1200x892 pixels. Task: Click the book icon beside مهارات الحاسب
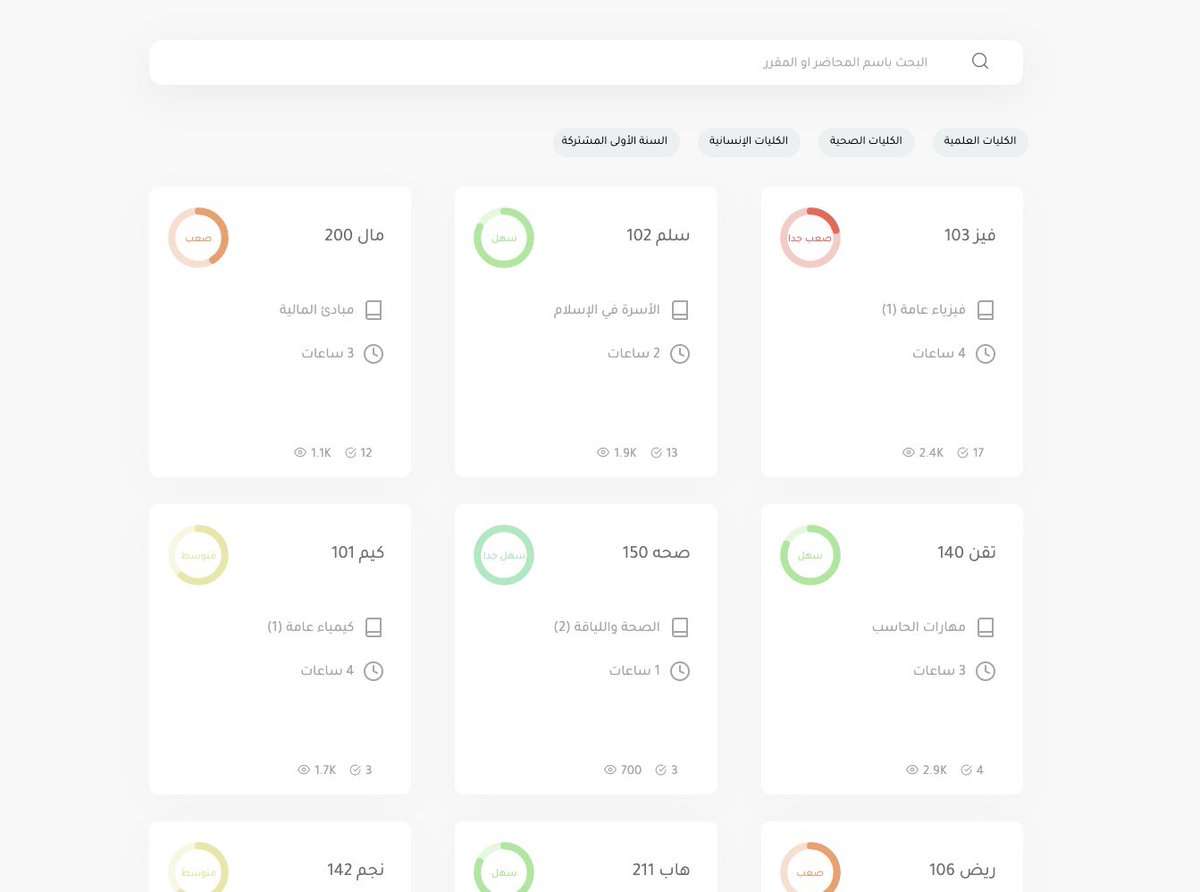click(985, 627)
